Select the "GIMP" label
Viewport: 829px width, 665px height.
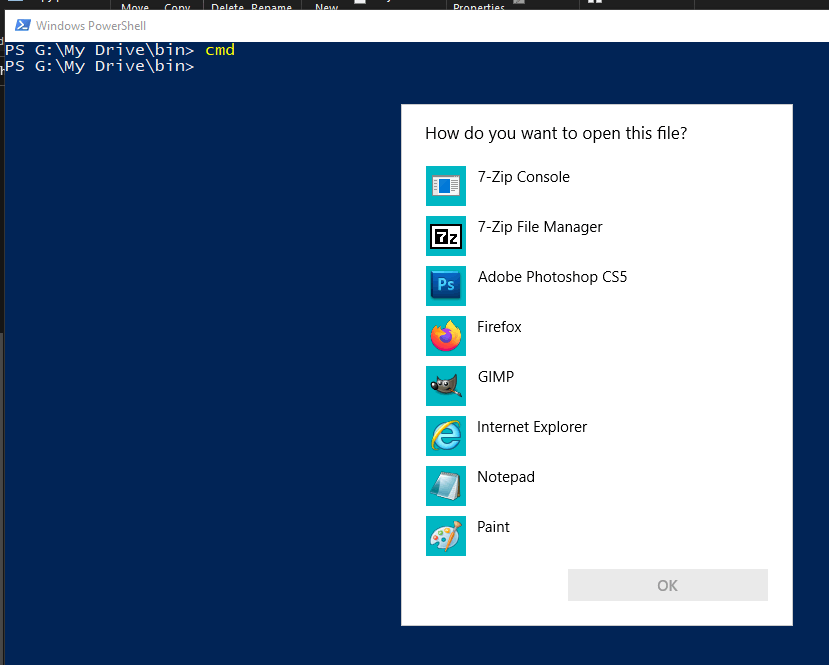pos(495,377)
